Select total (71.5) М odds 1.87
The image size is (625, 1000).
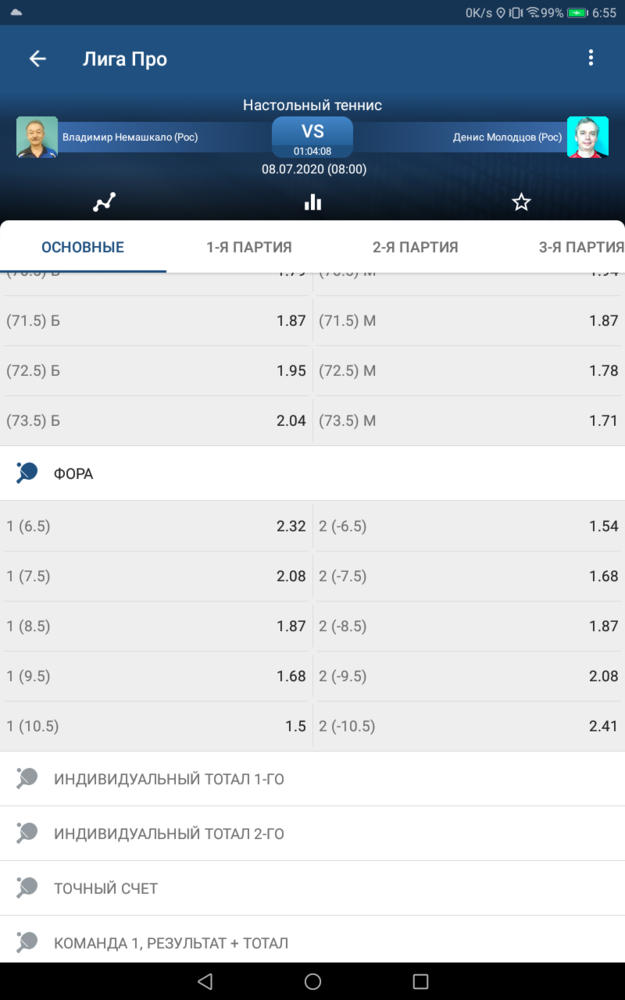pos(468,321)
